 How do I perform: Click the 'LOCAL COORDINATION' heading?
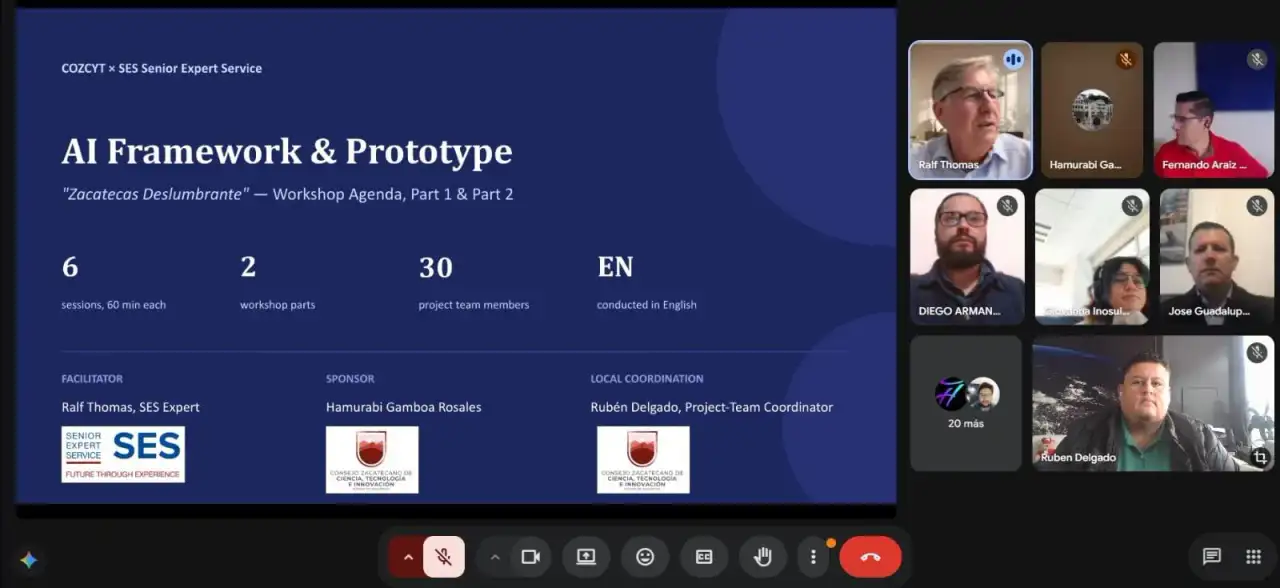[x=647, y=379]
